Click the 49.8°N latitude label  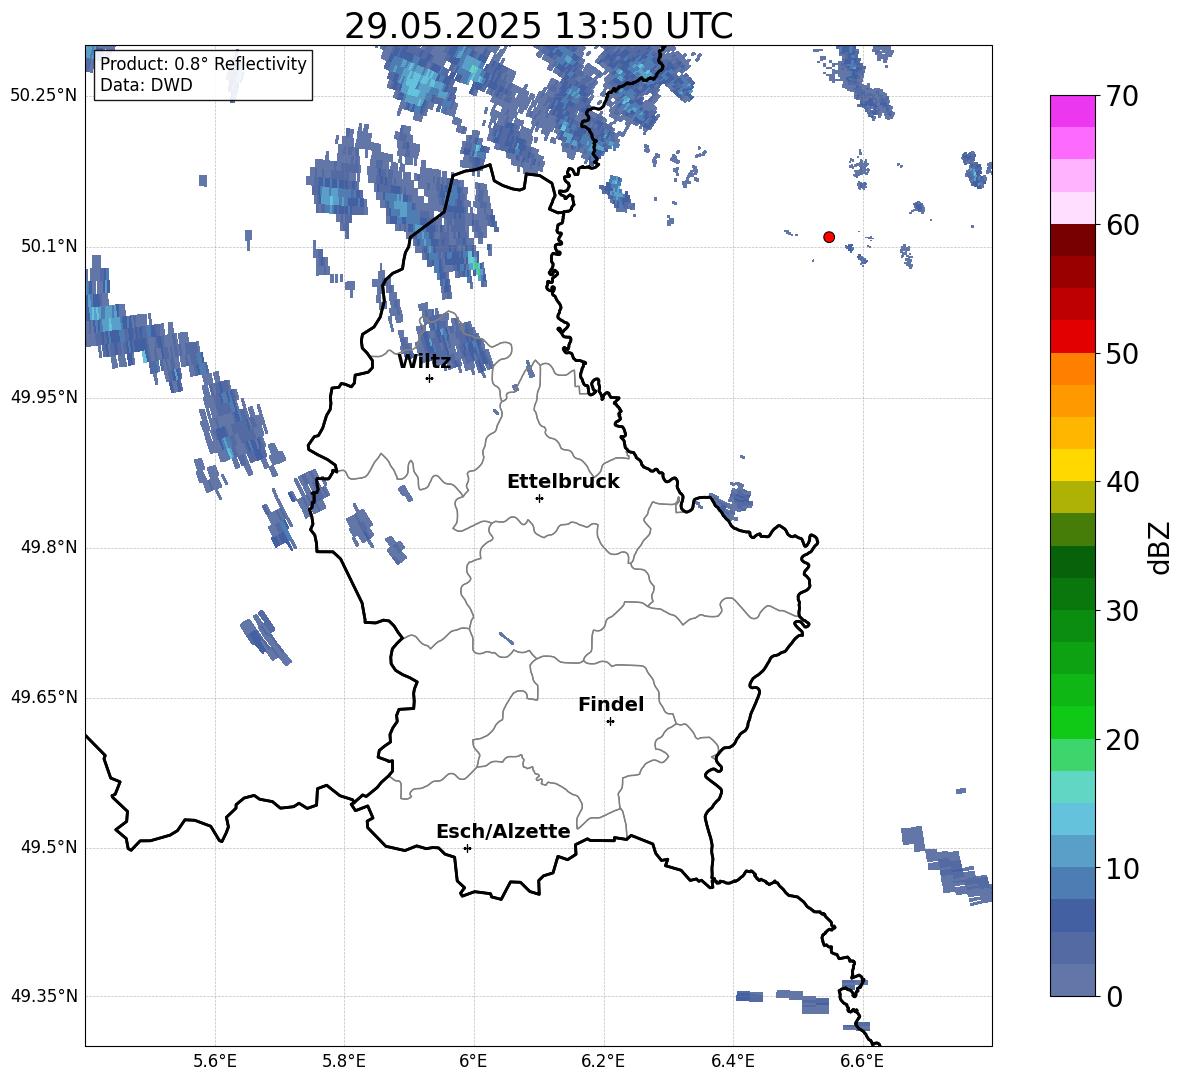click(49, 547)
